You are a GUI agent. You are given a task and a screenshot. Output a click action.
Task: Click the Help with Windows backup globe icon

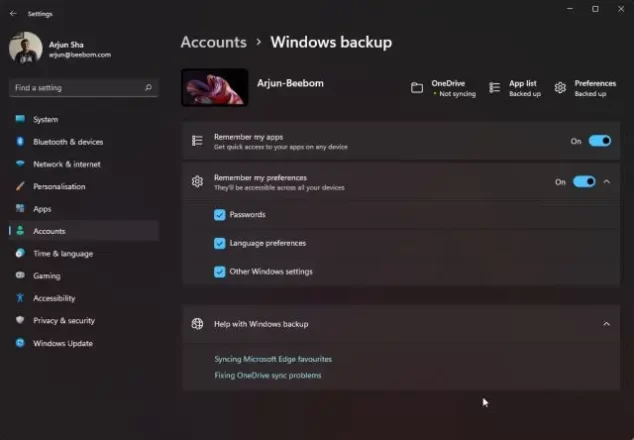pos(197,324)
